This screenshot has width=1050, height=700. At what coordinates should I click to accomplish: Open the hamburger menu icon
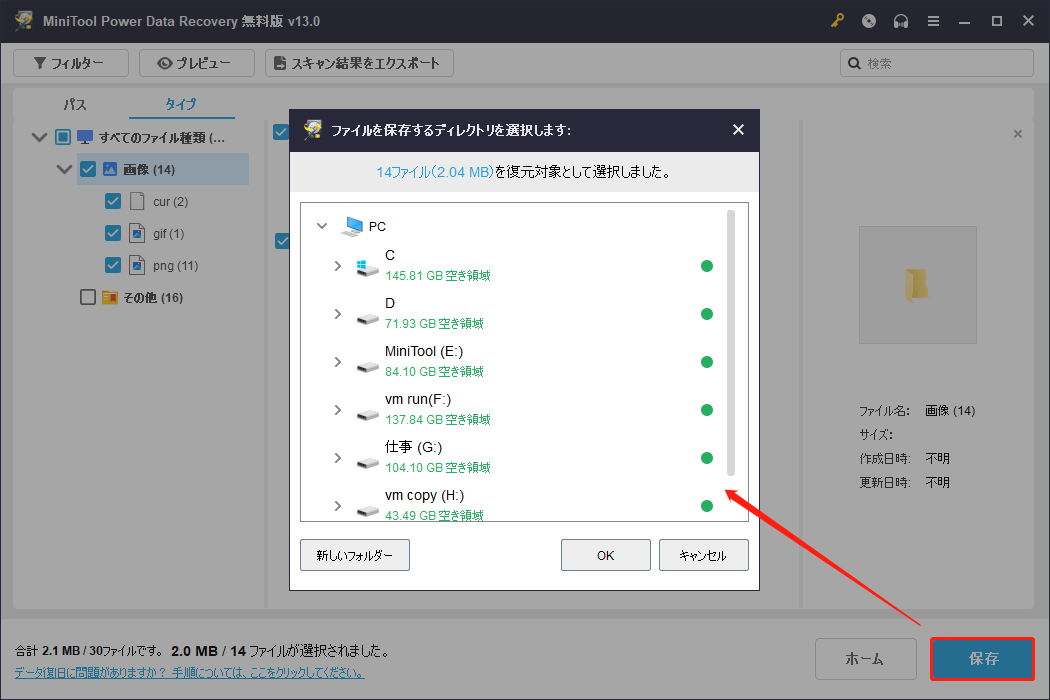pos(933,21)
